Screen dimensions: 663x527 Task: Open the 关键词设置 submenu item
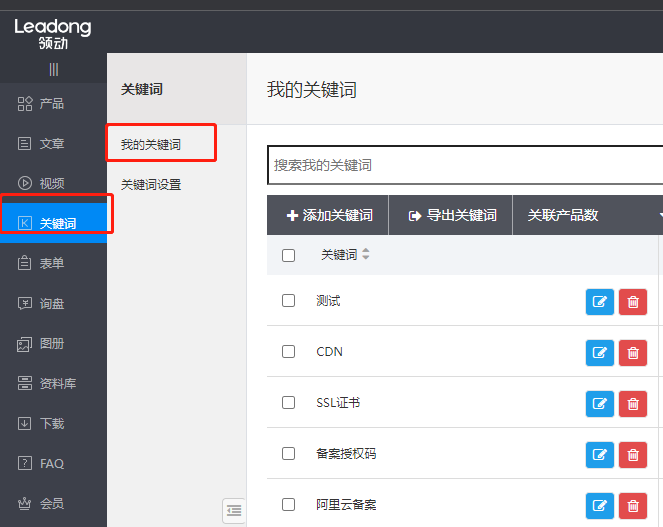pyautogui.click(x=151, y=185)
